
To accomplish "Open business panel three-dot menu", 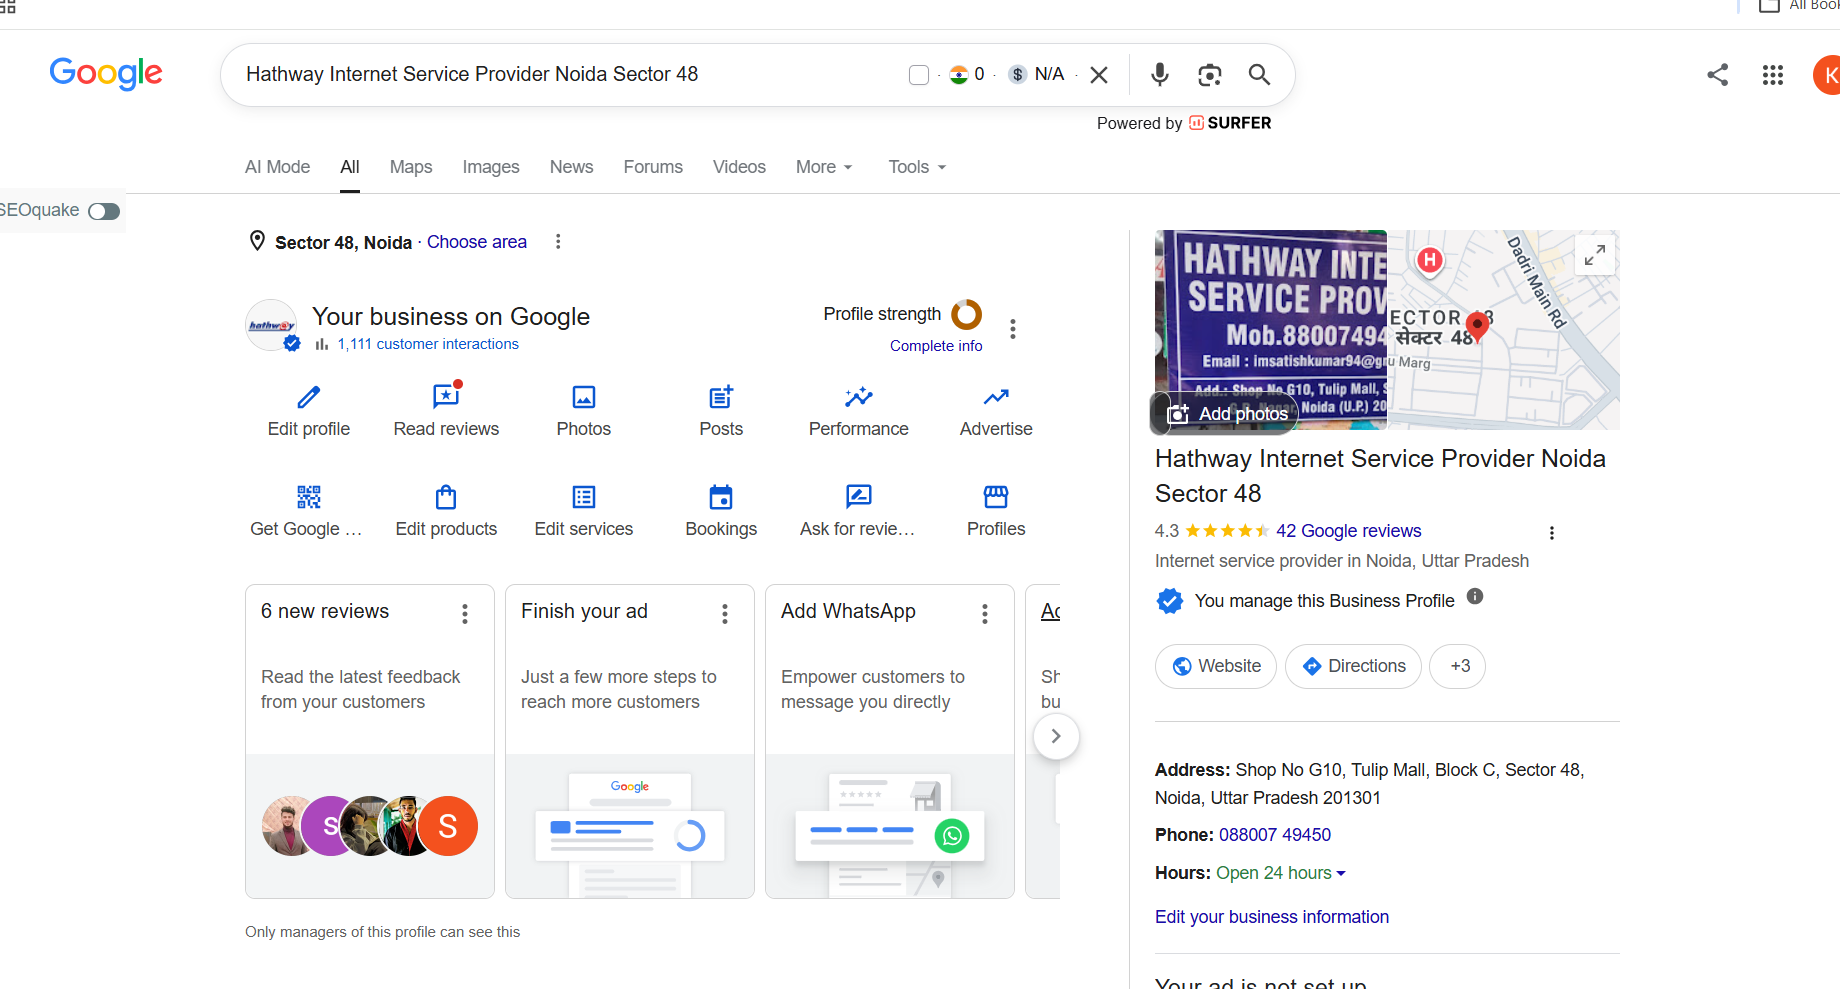I will pyautogui.click(x=1013, y=329).
